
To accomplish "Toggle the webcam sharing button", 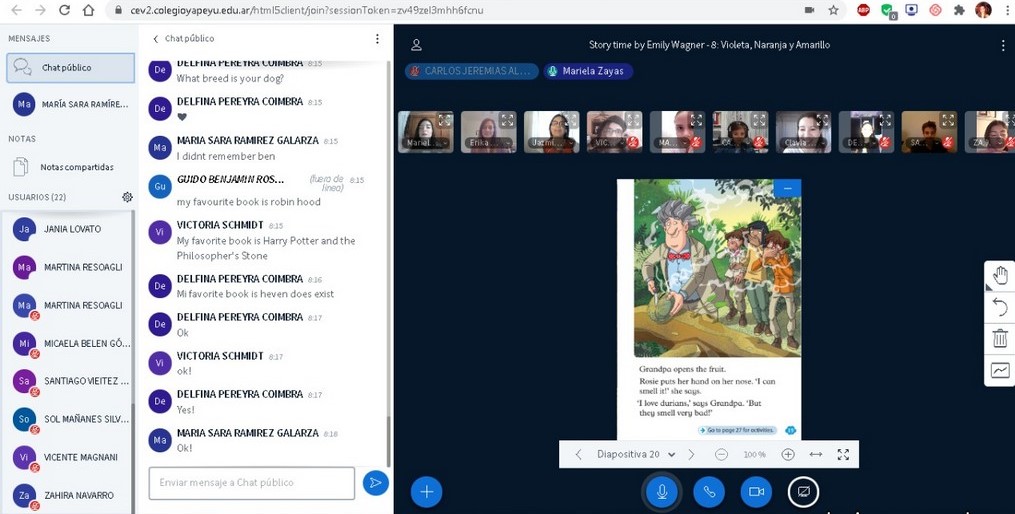I will click(x=756, y=492).
